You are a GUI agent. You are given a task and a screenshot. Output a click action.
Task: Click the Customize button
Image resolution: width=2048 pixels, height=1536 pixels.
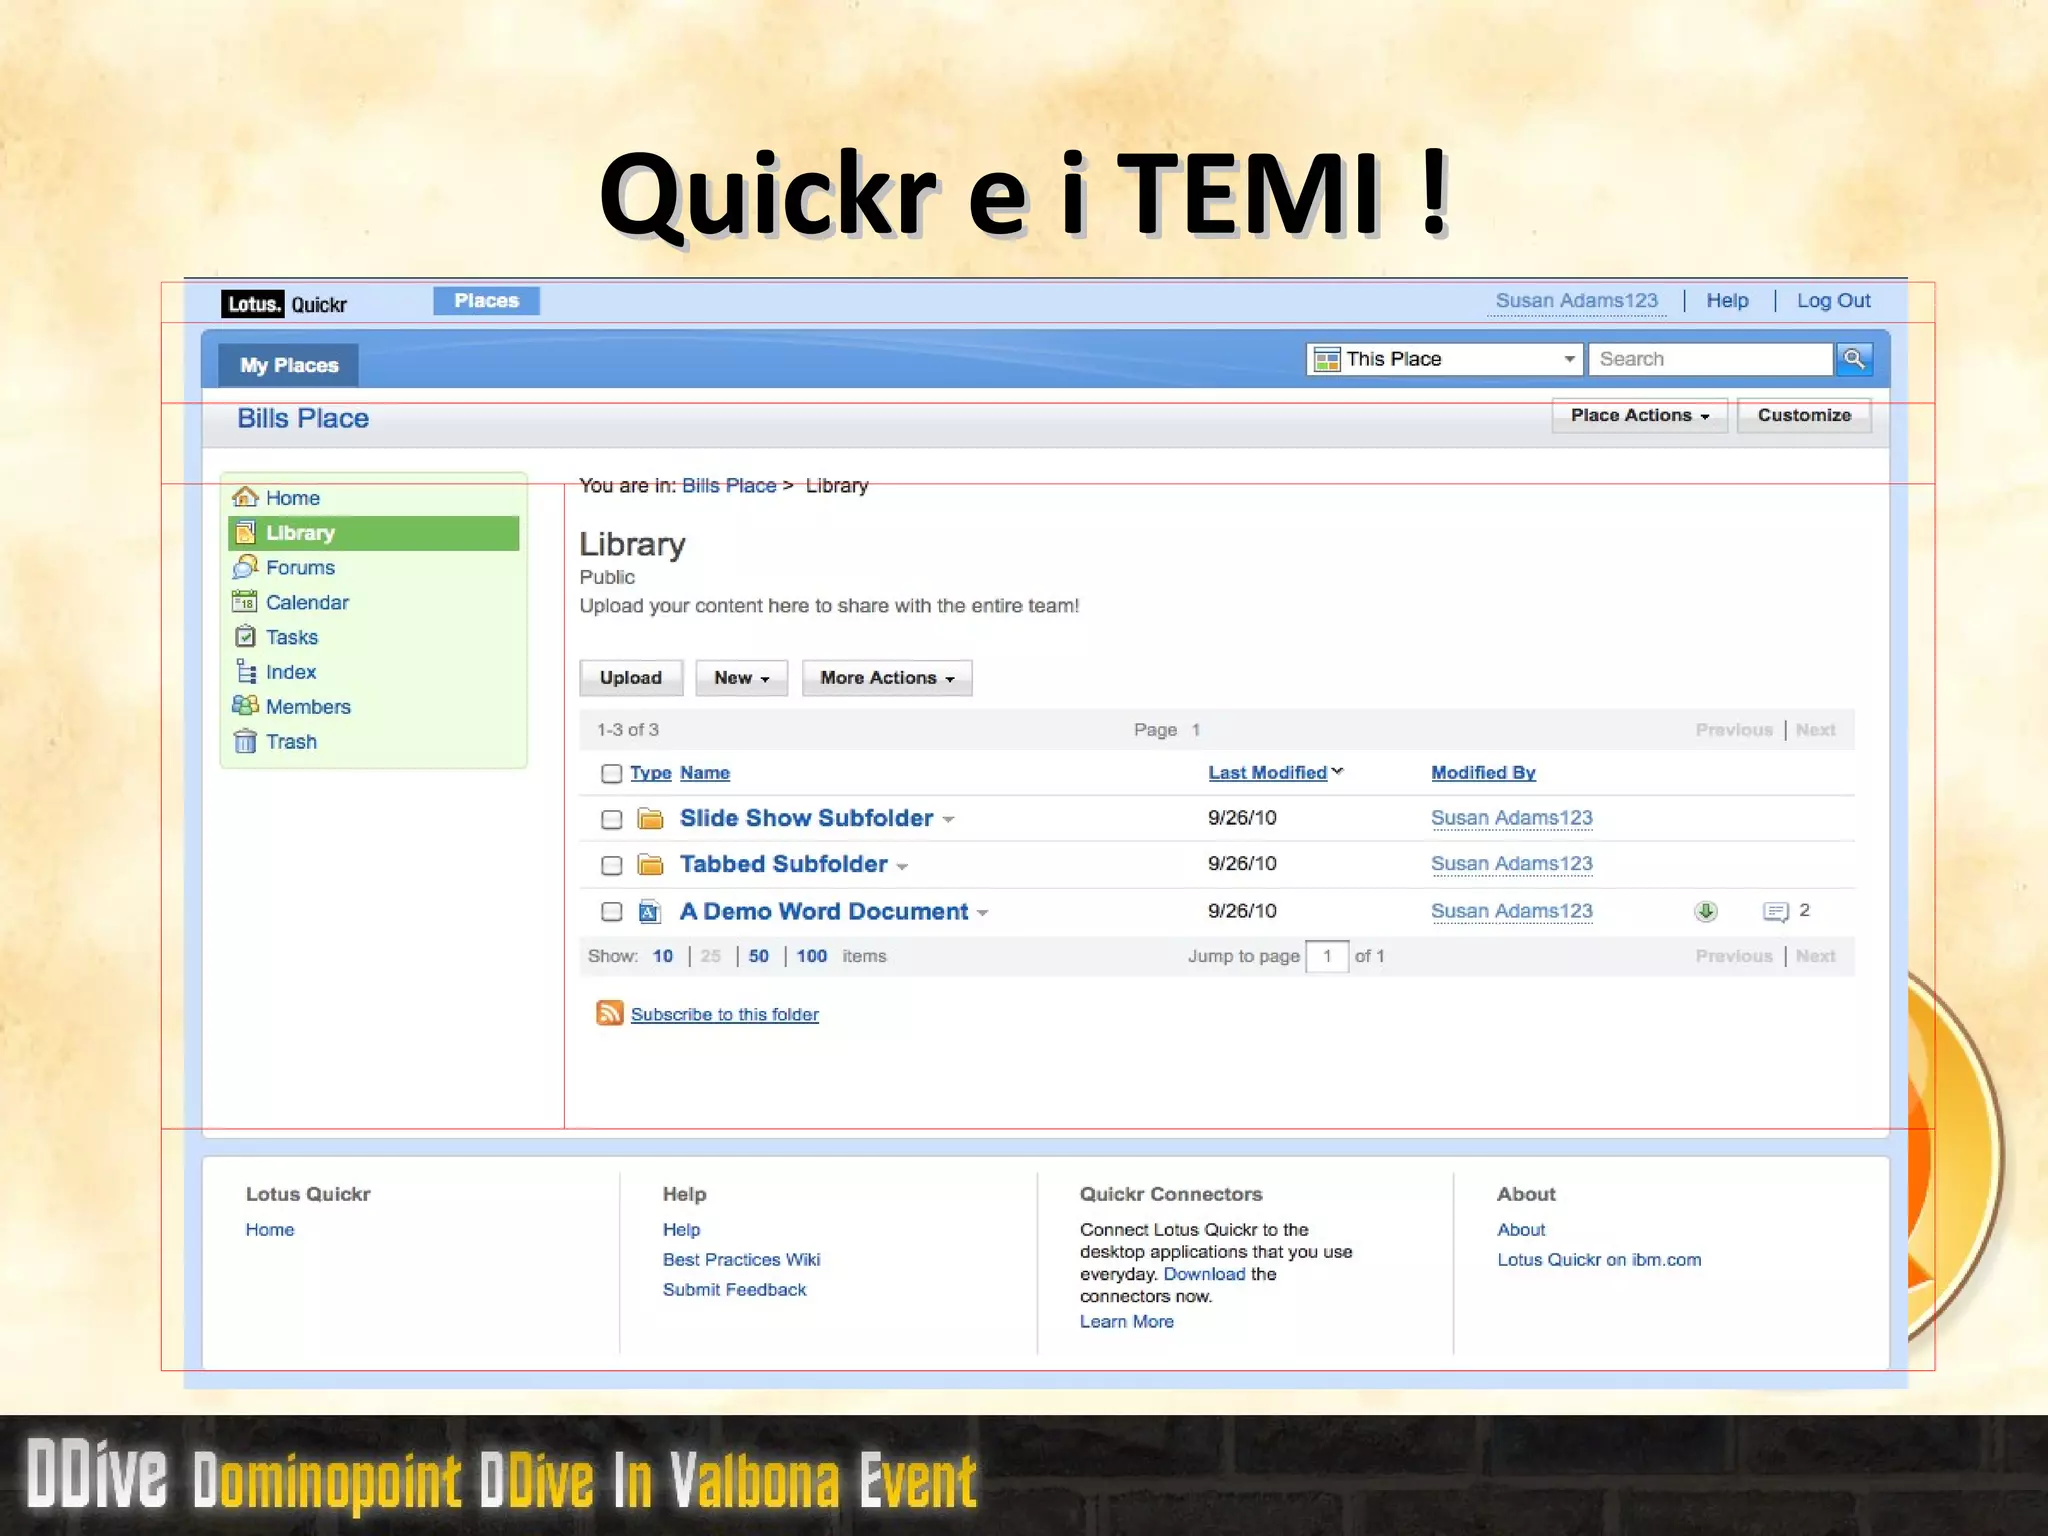1804,415
